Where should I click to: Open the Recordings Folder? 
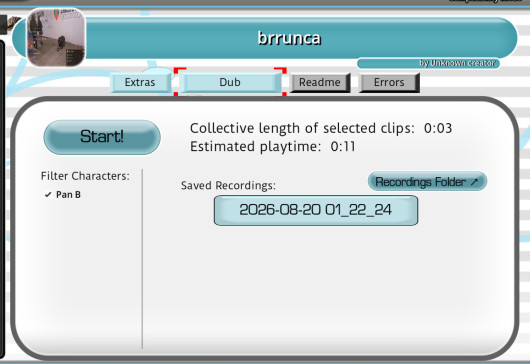[427, 182]
